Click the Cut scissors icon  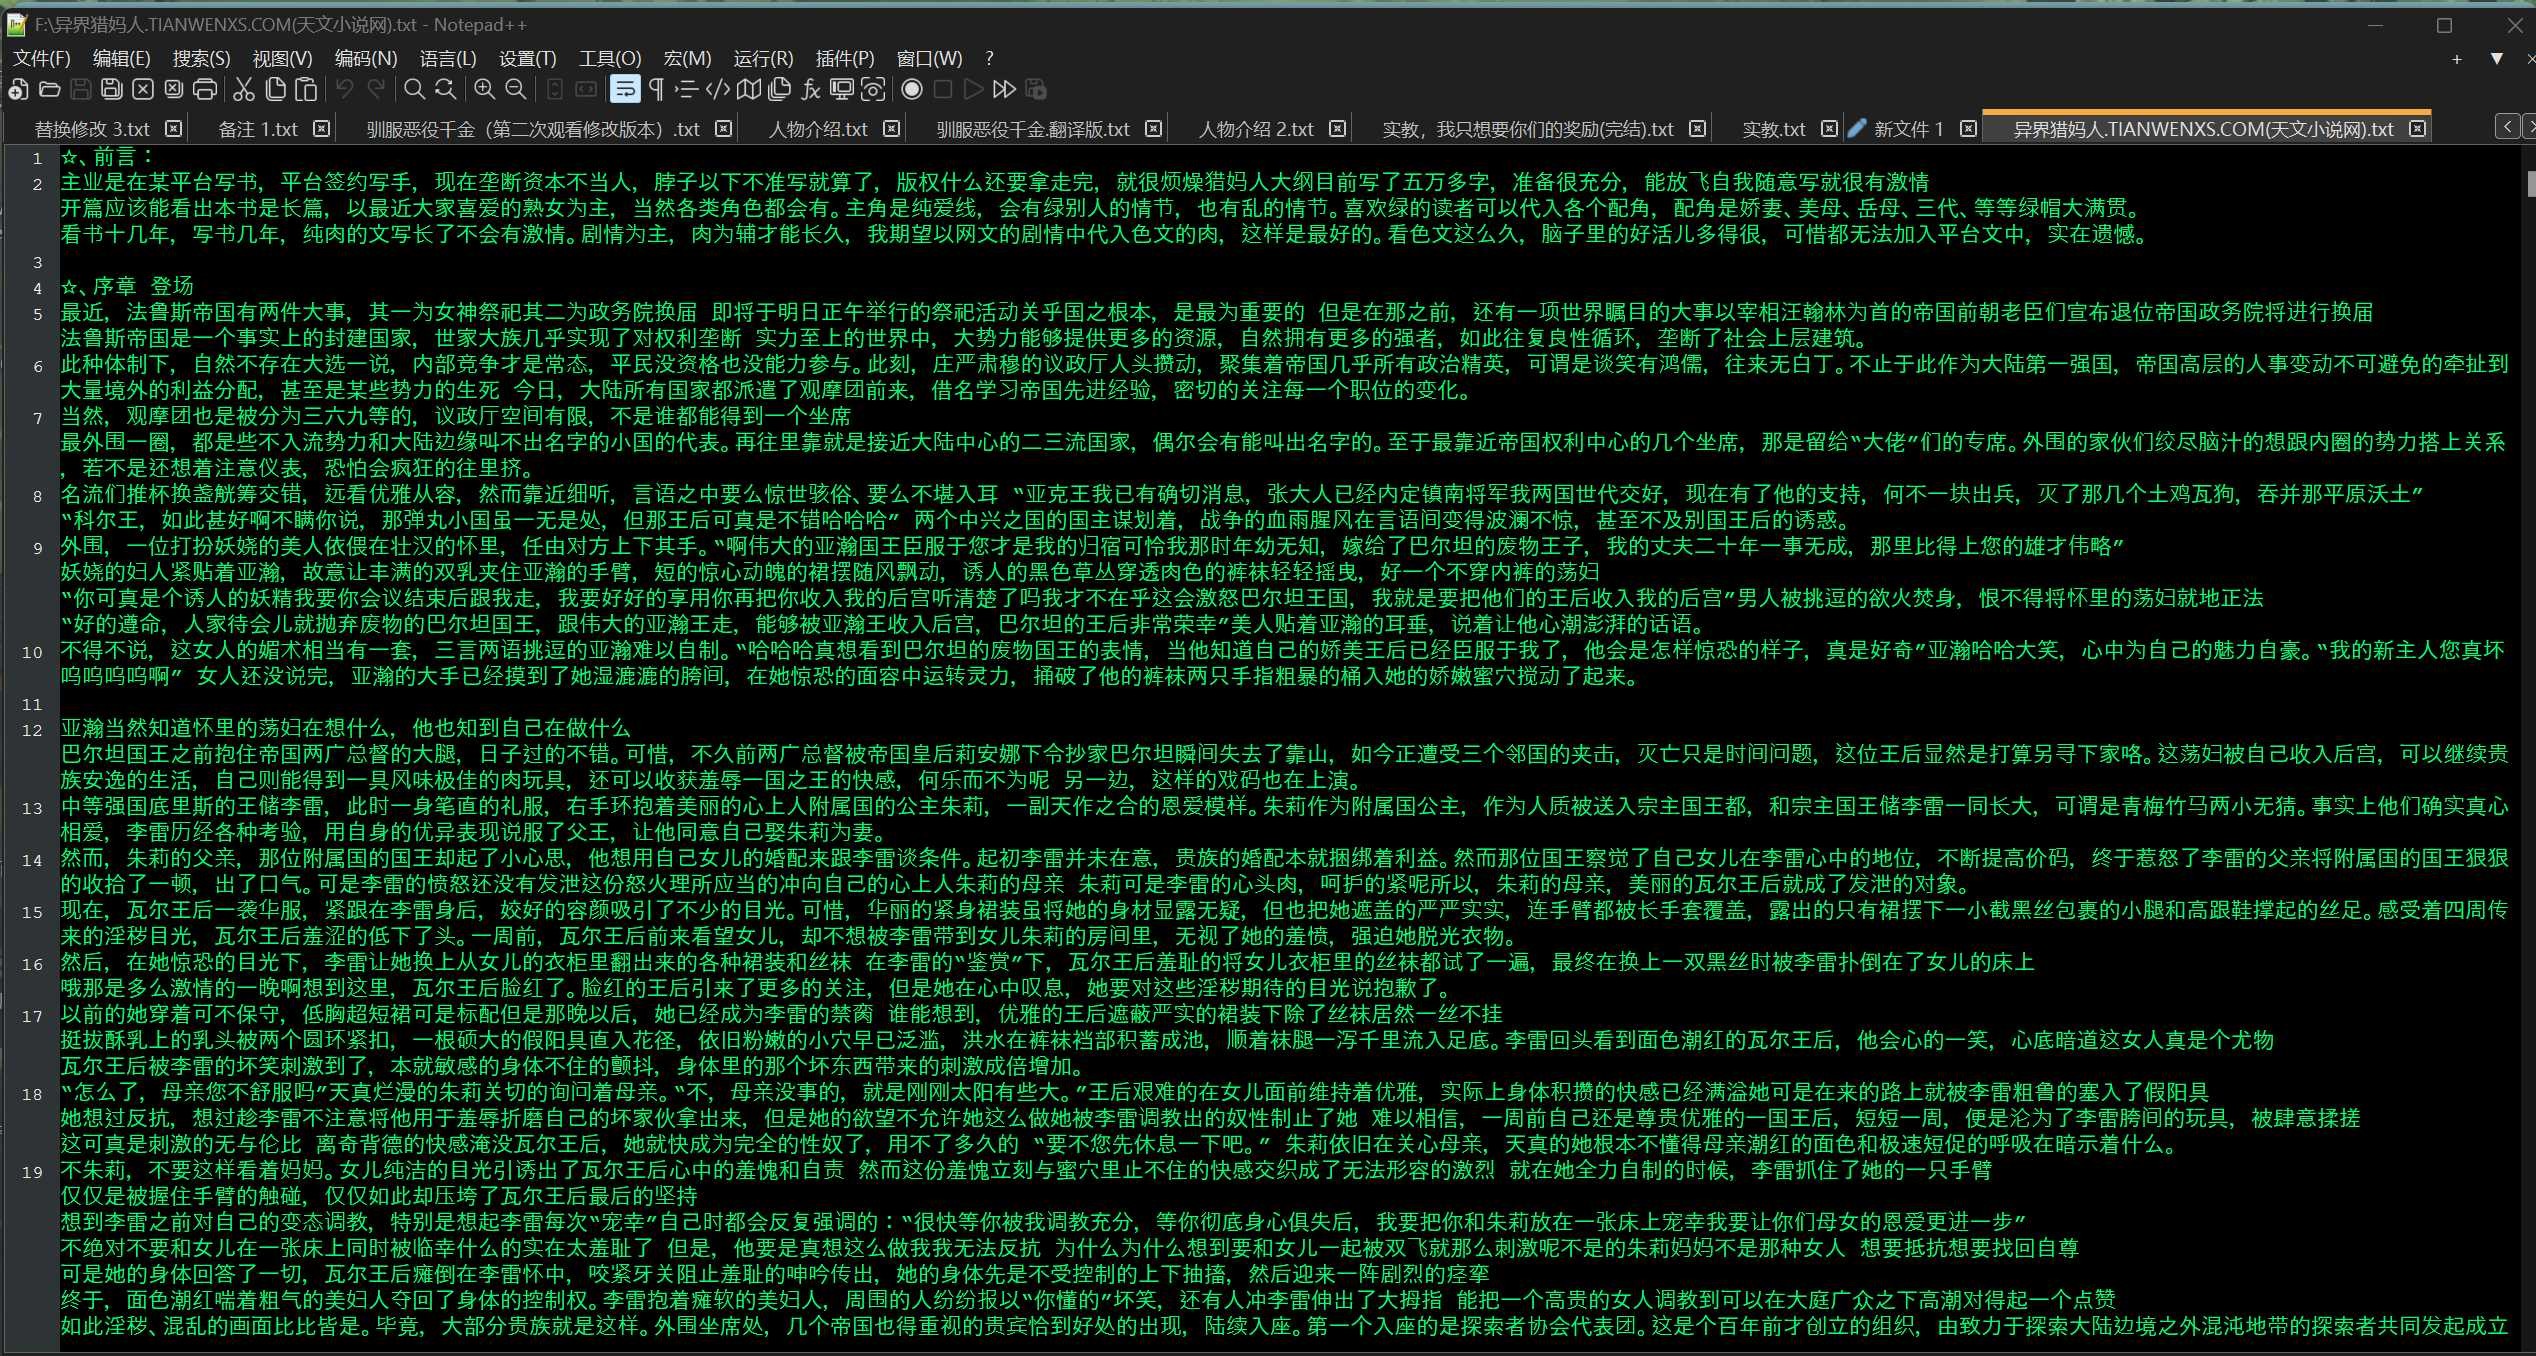[x=243, y=90]
